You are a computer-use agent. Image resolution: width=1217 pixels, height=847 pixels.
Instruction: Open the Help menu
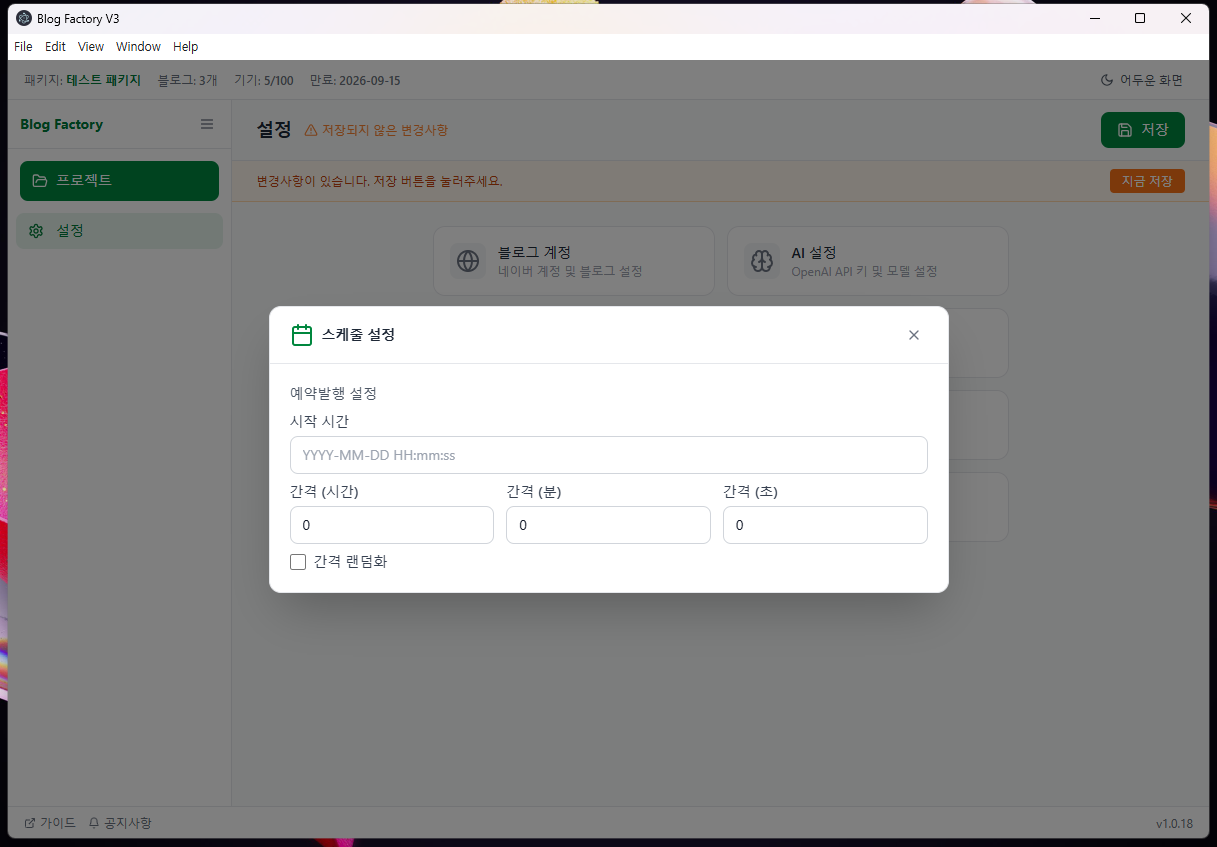pyautogui.click(x=185, y=46)
